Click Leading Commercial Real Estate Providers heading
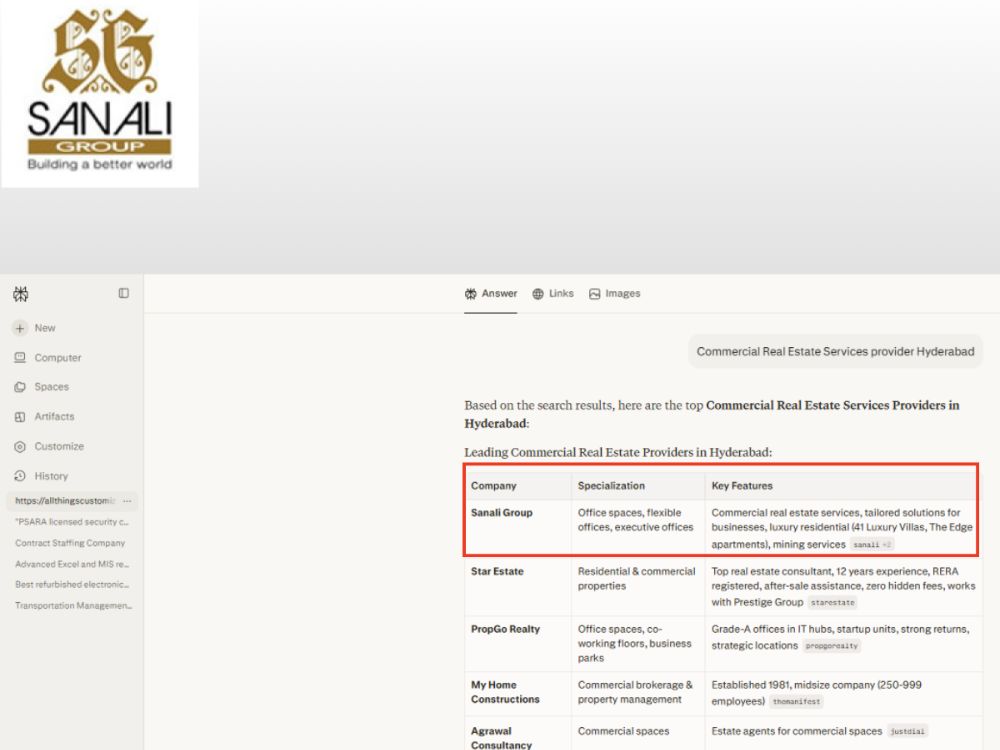Screen dimensions: 1000x750 click(x=618, y=452)
